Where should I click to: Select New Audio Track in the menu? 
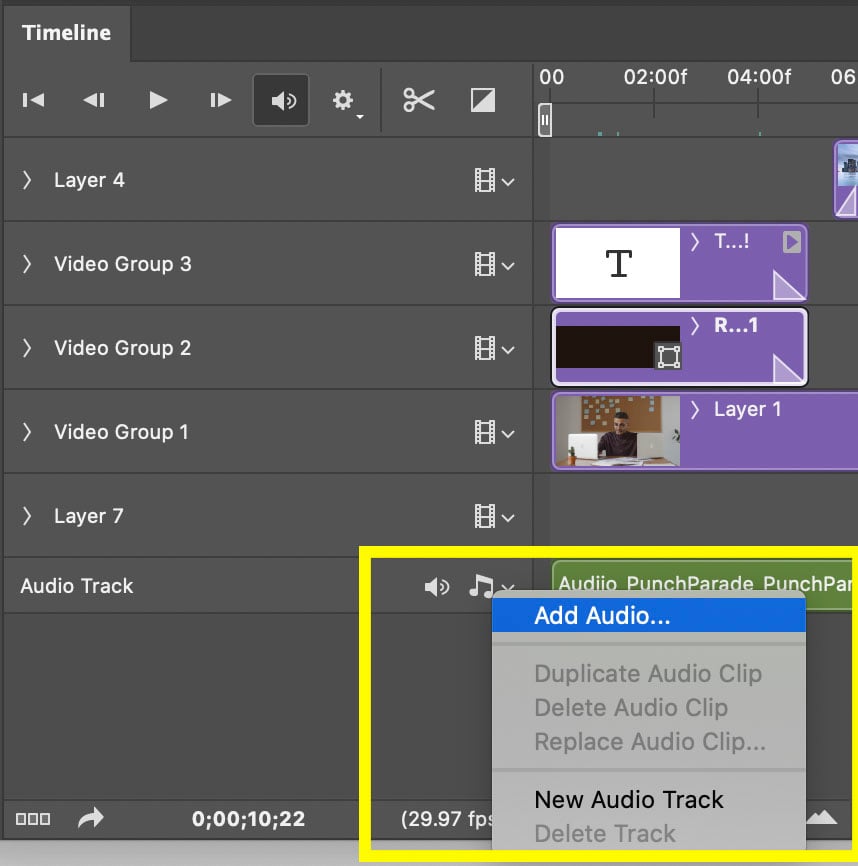click(x=628, y=799)
